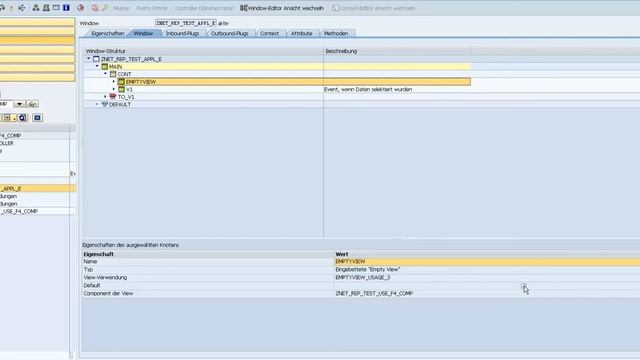Select the MAIN tree row label
The width and height of the screenshot is (640, 360).
(116, 67)
